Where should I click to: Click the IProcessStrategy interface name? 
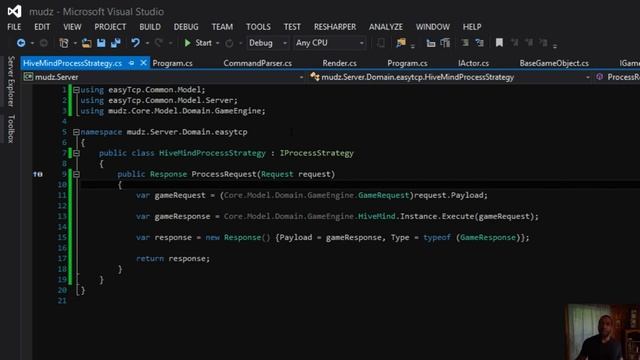point(317,153)
